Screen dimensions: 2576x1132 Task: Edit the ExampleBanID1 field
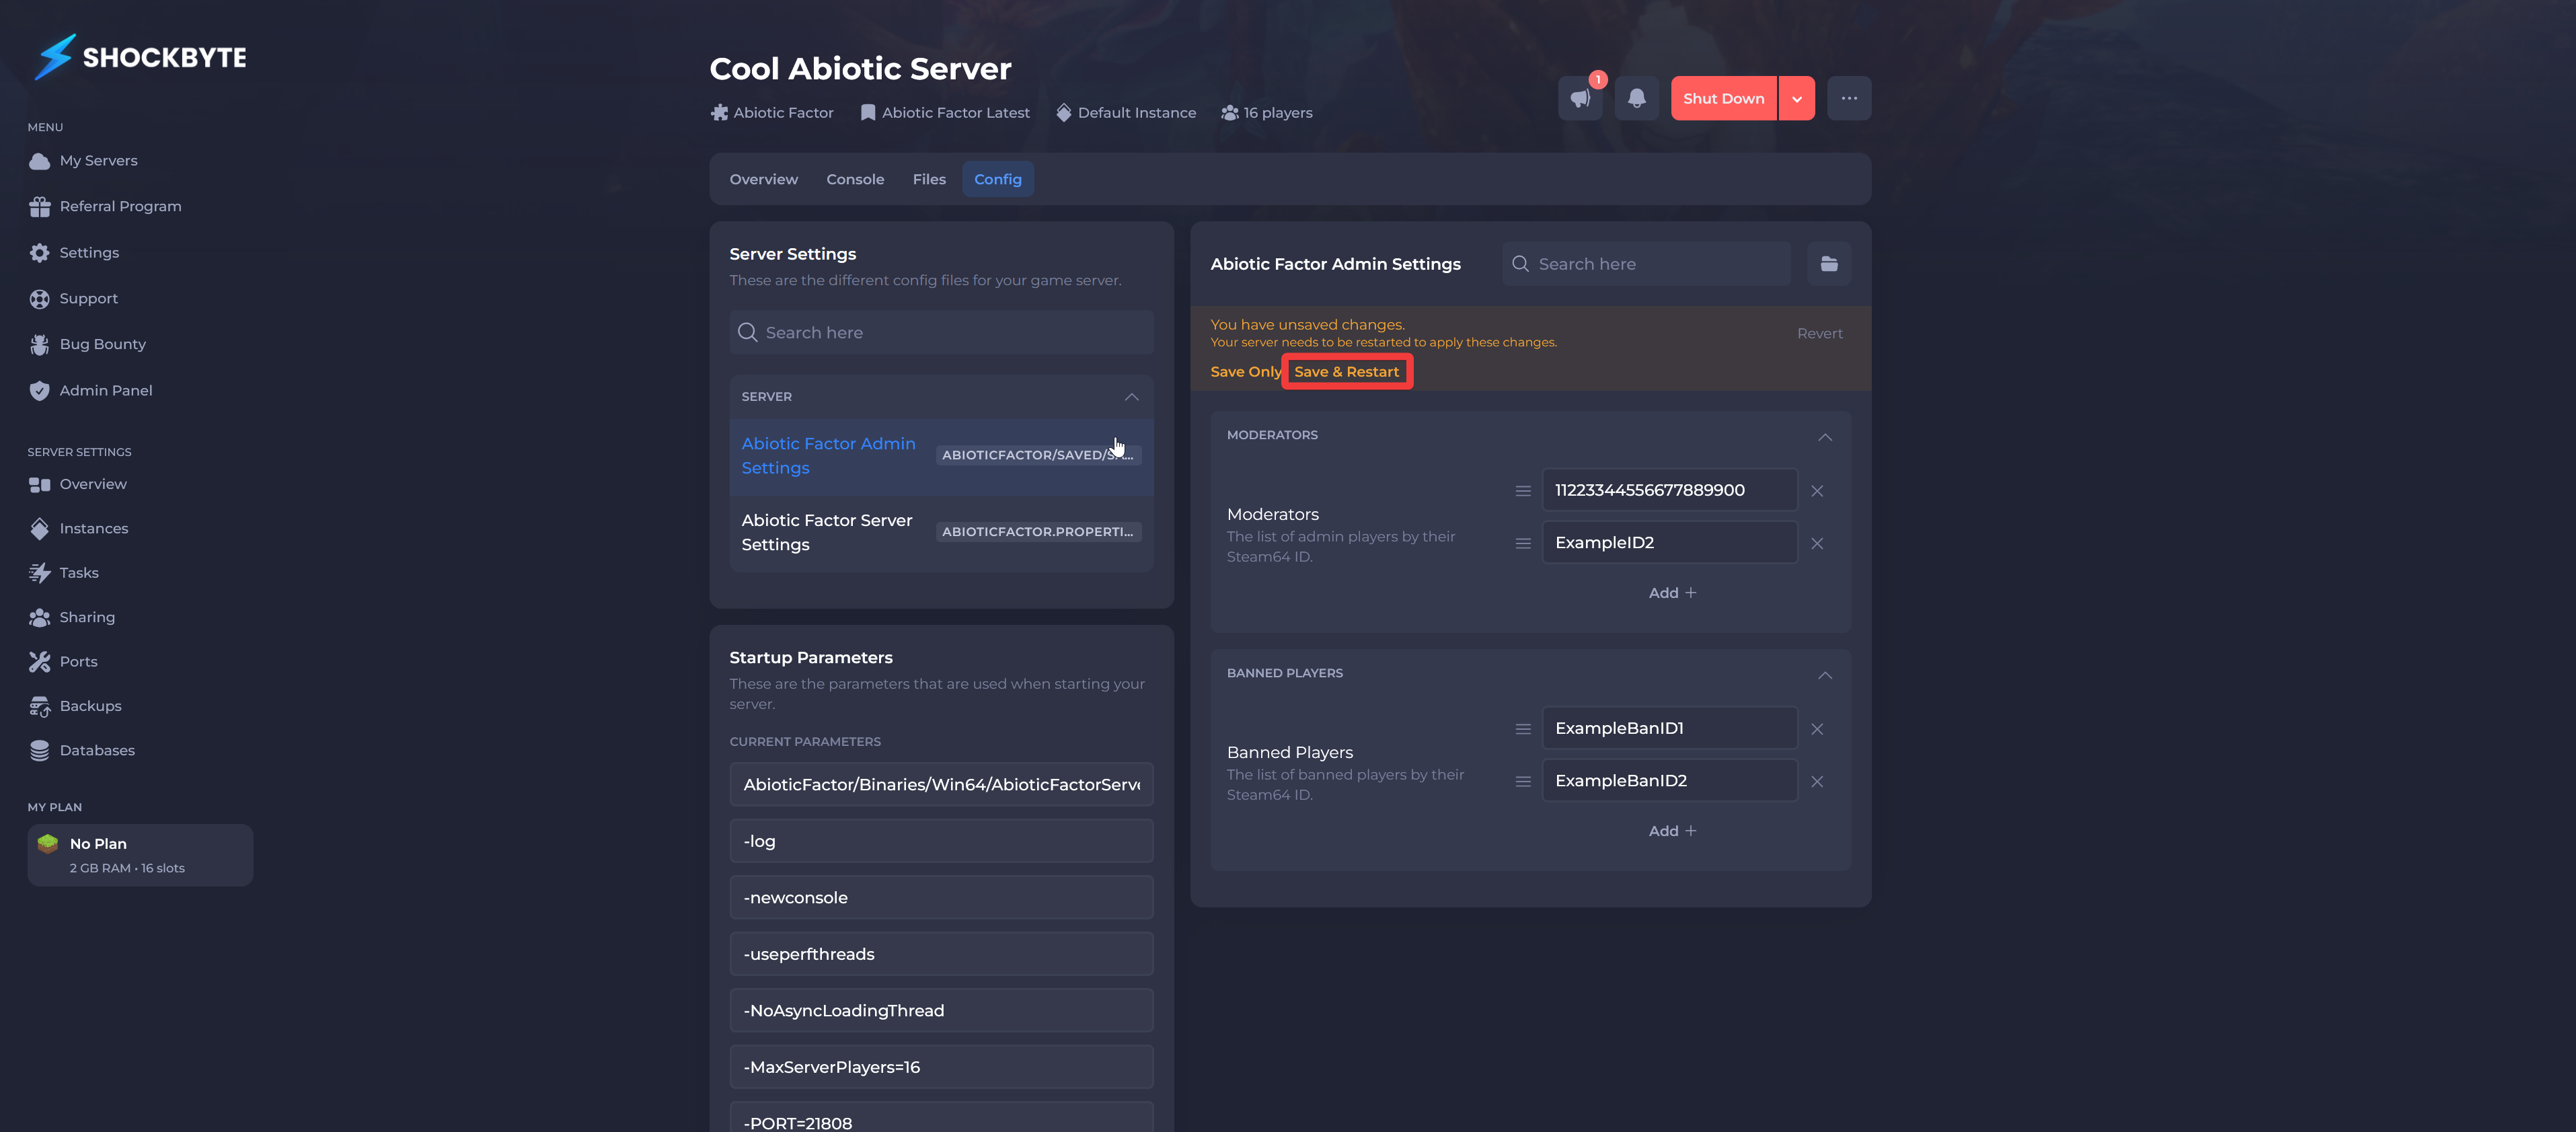pyautogui.click(x=1669, y=728)
